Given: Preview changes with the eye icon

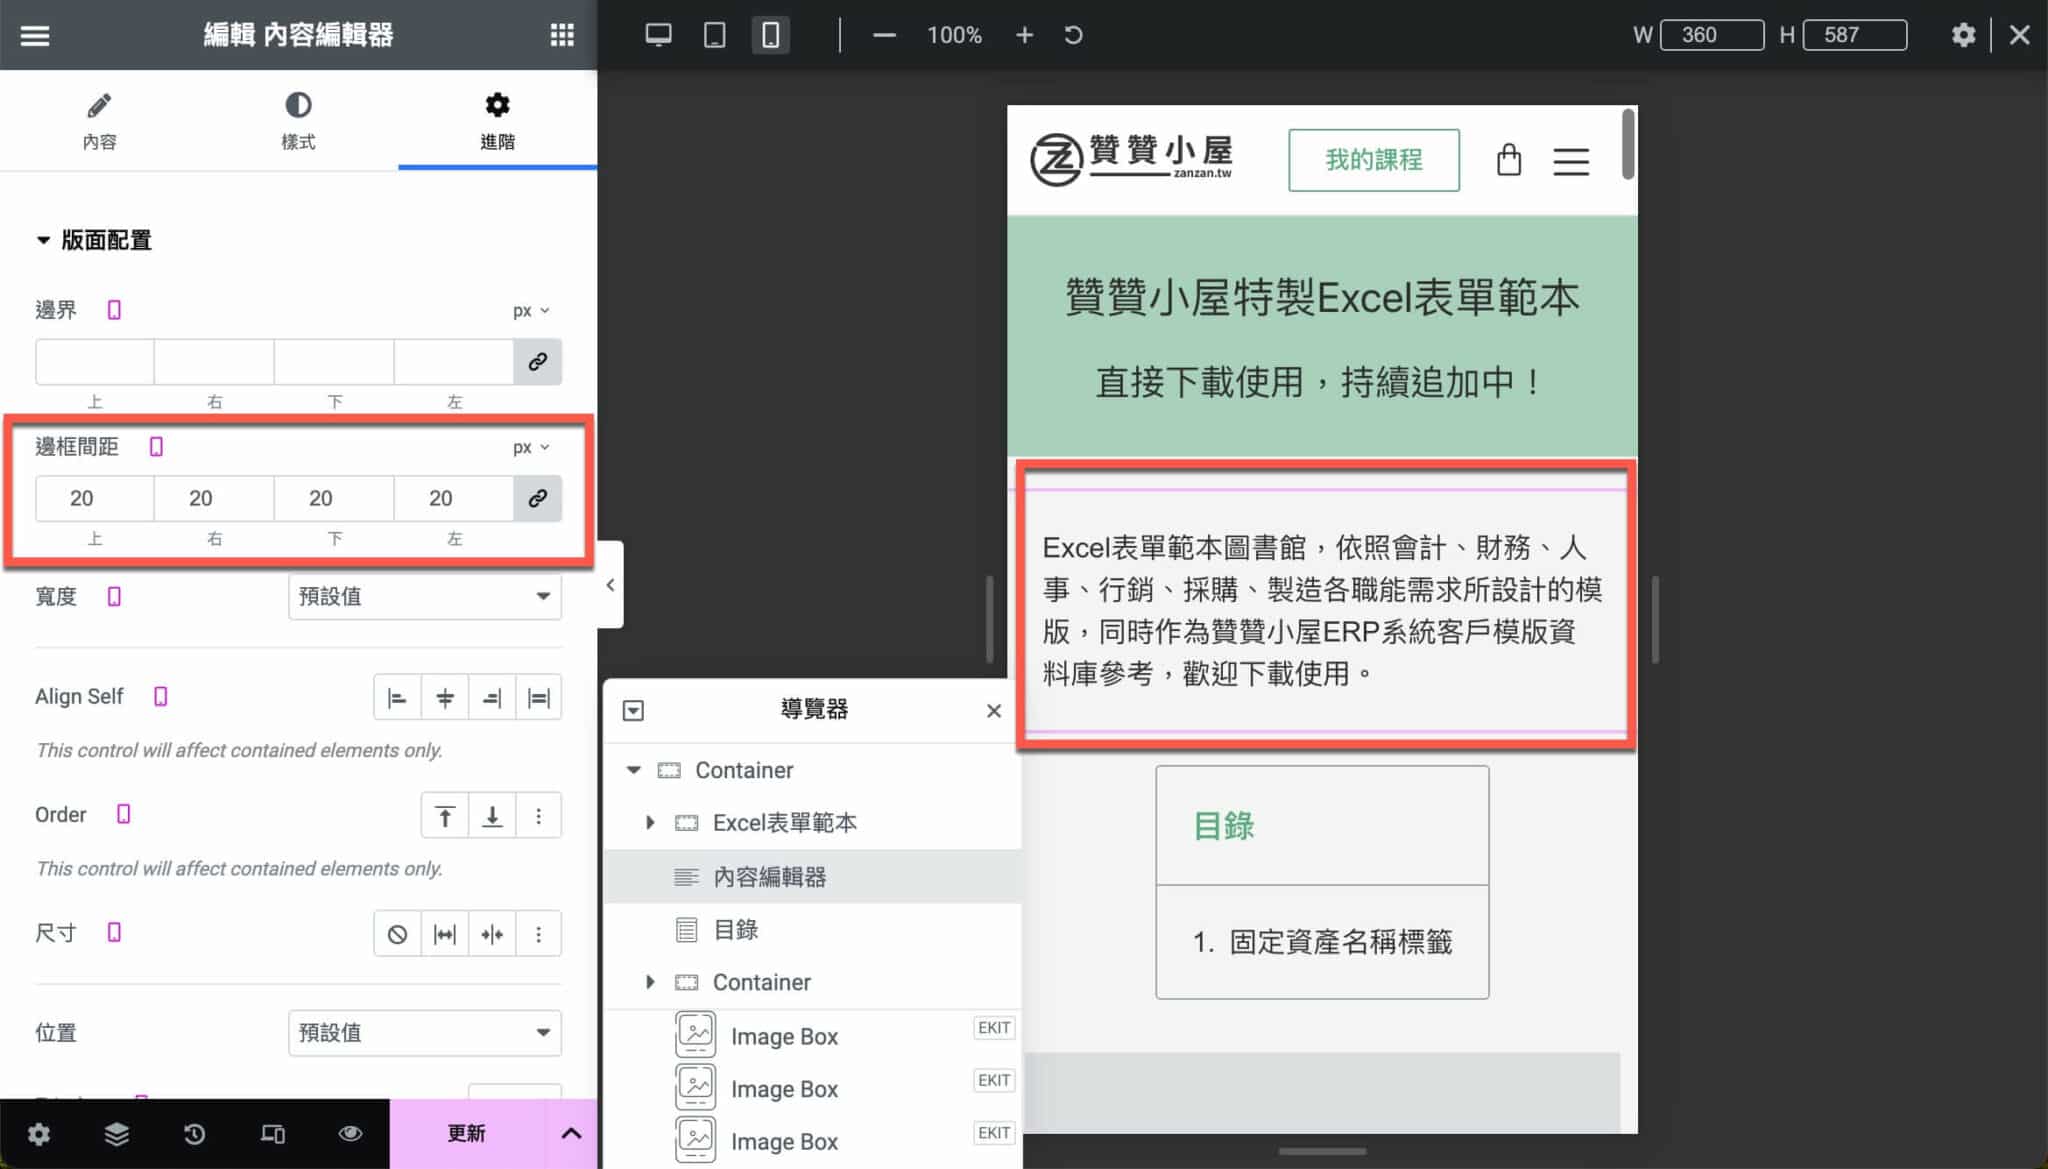Looking at the screenshot, I should tap(350, 1133).
